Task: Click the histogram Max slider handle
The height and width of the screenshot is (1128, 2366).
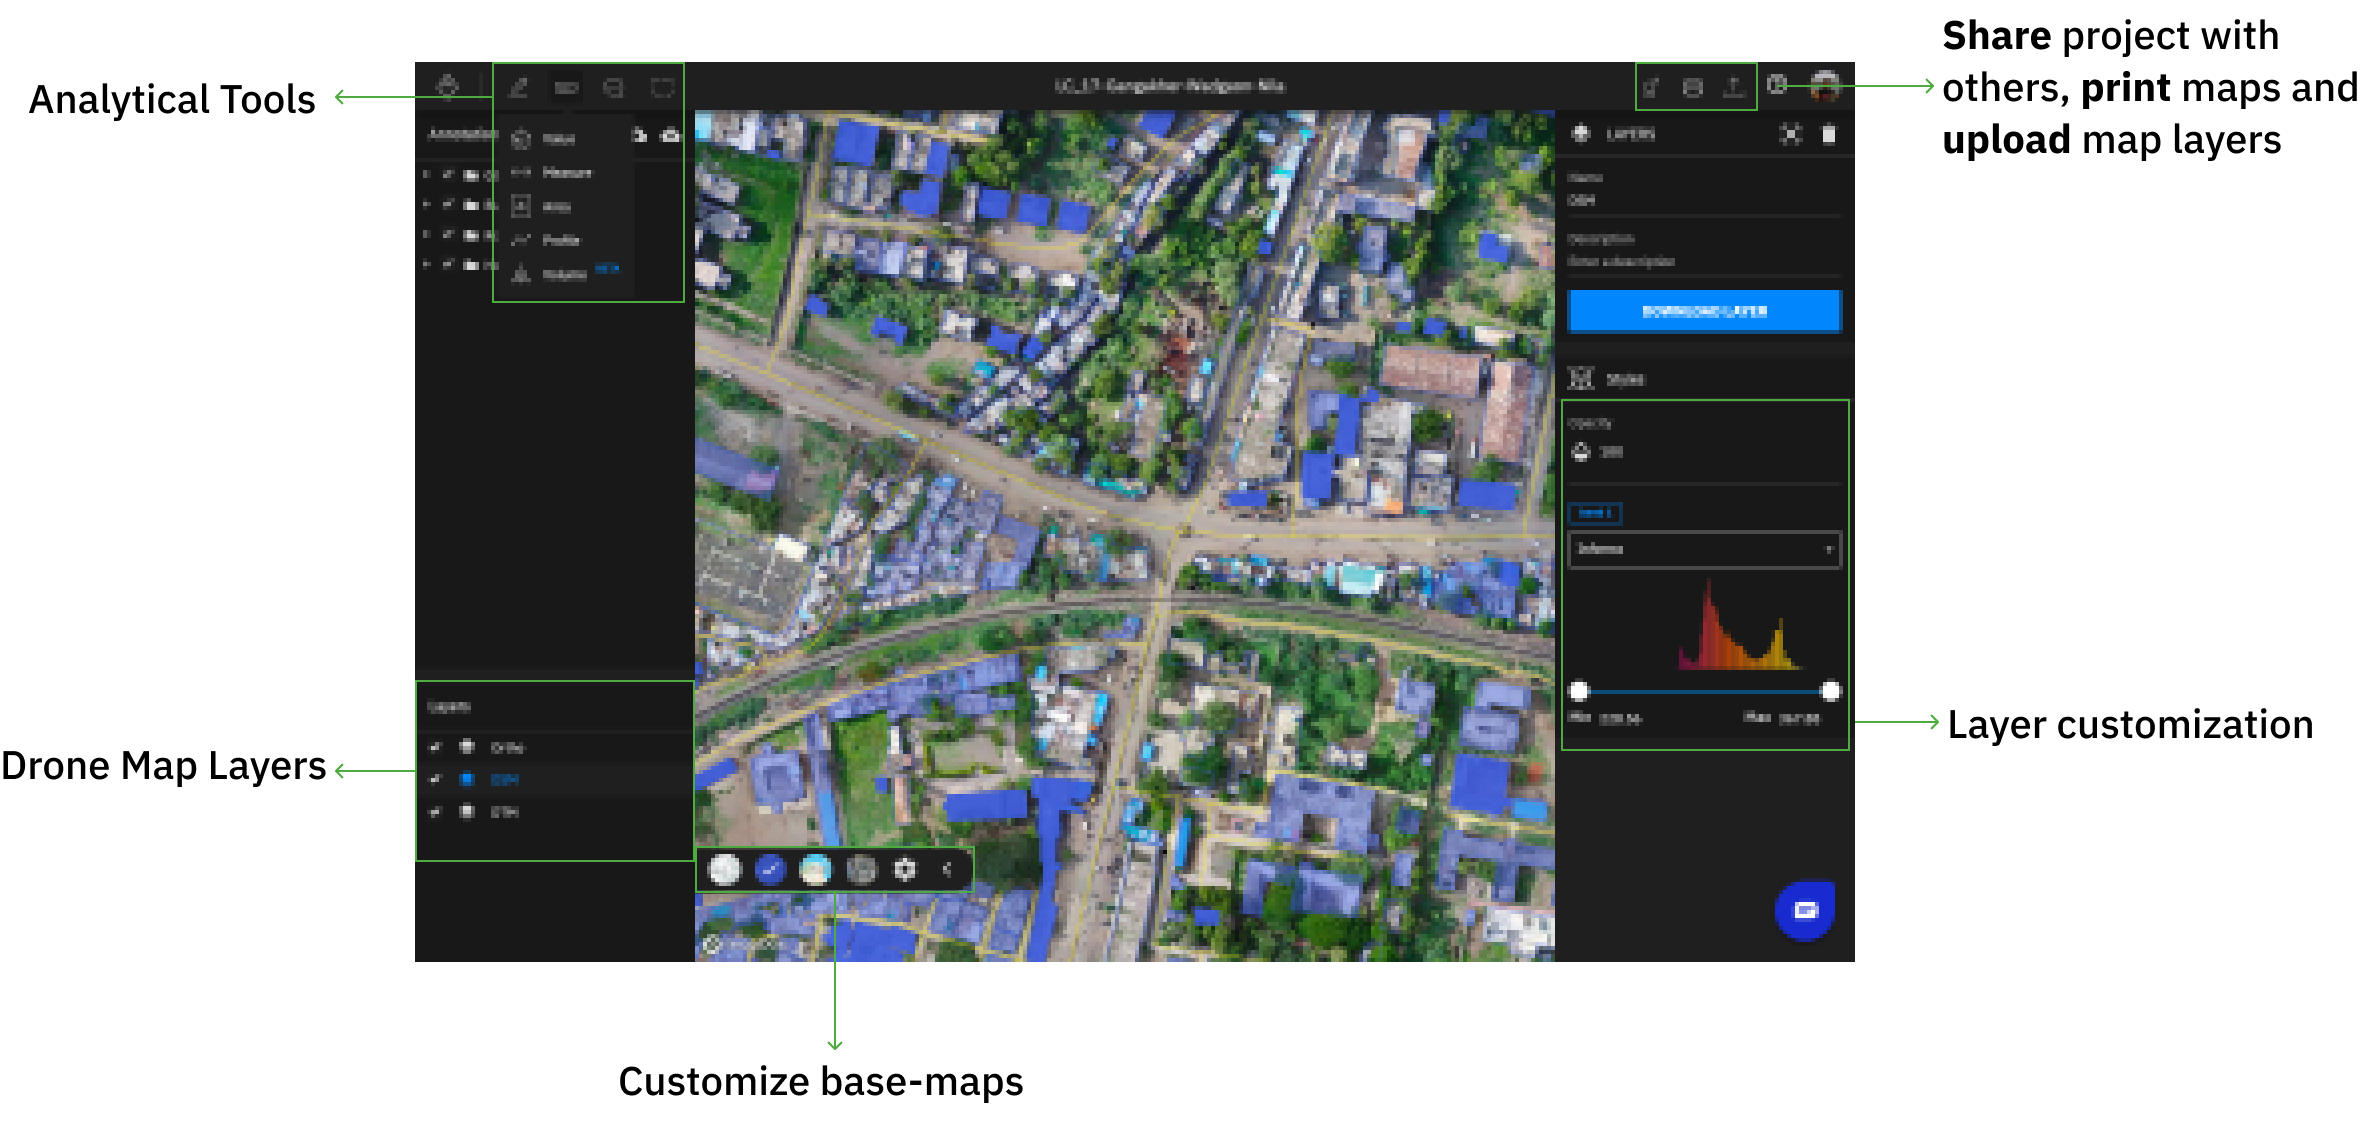Action: click(1830, 691)
